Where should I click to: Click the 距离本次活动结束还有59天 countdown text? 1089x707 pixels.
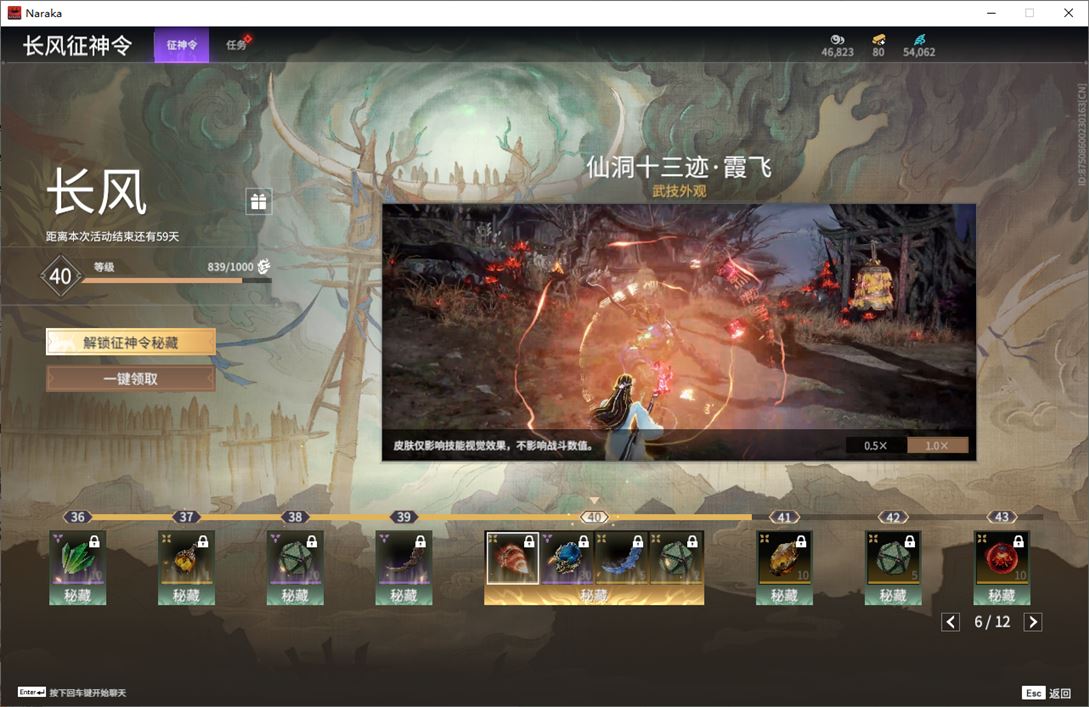[x=113, y=236]
